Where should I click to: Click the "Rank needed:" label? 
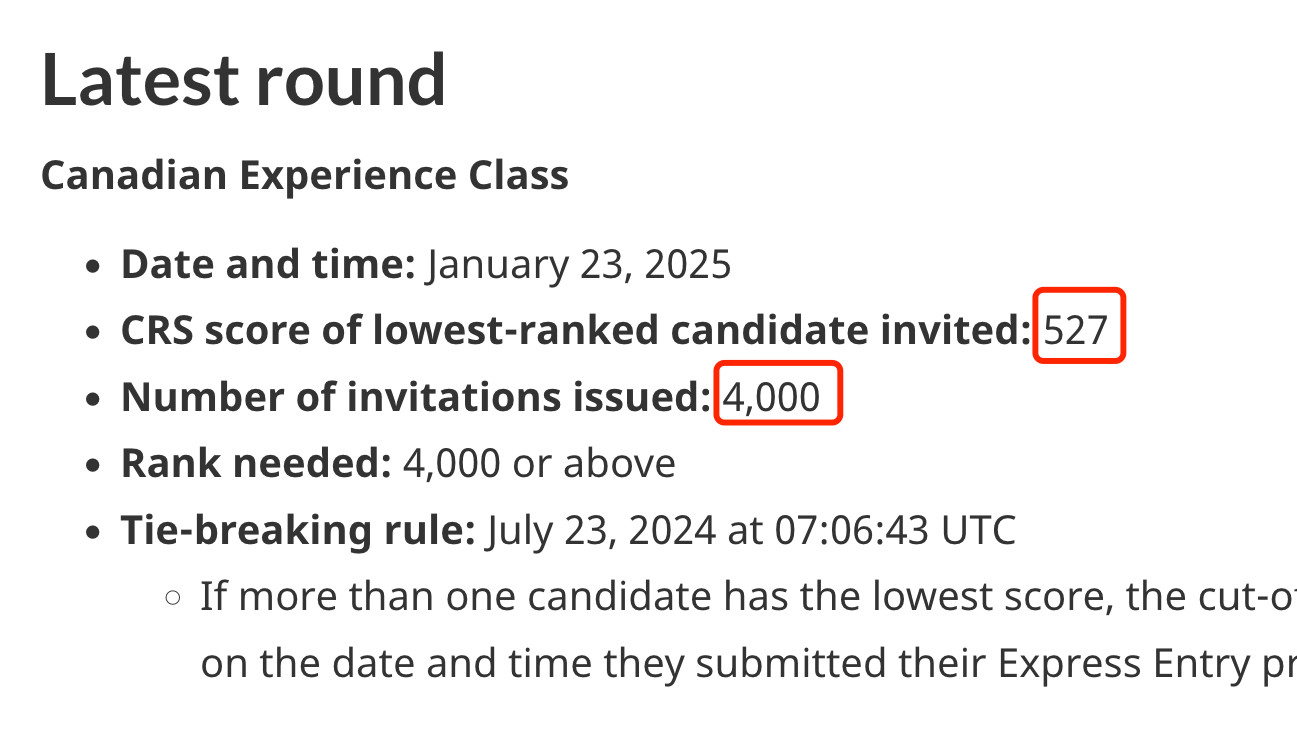click(x=256, y=463)
